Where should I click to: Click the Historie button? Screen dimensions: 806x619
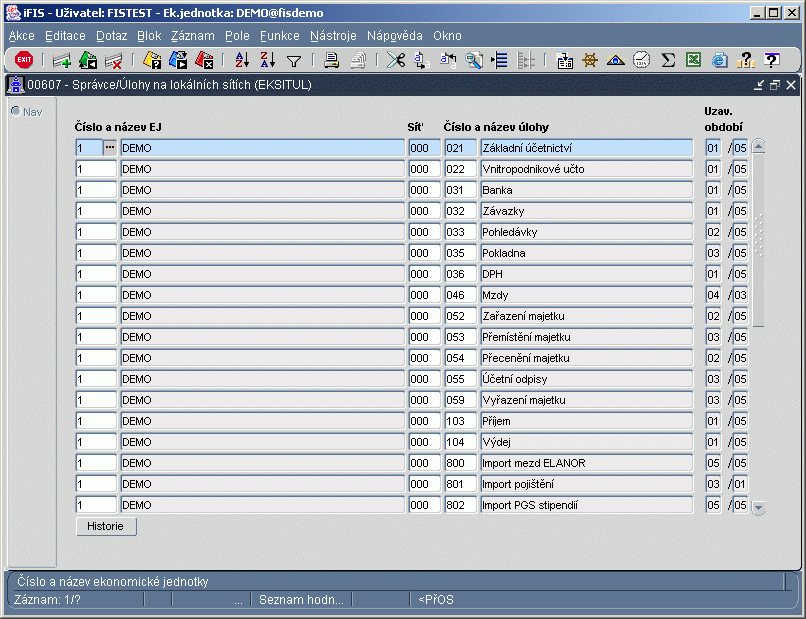click(106, 526)
